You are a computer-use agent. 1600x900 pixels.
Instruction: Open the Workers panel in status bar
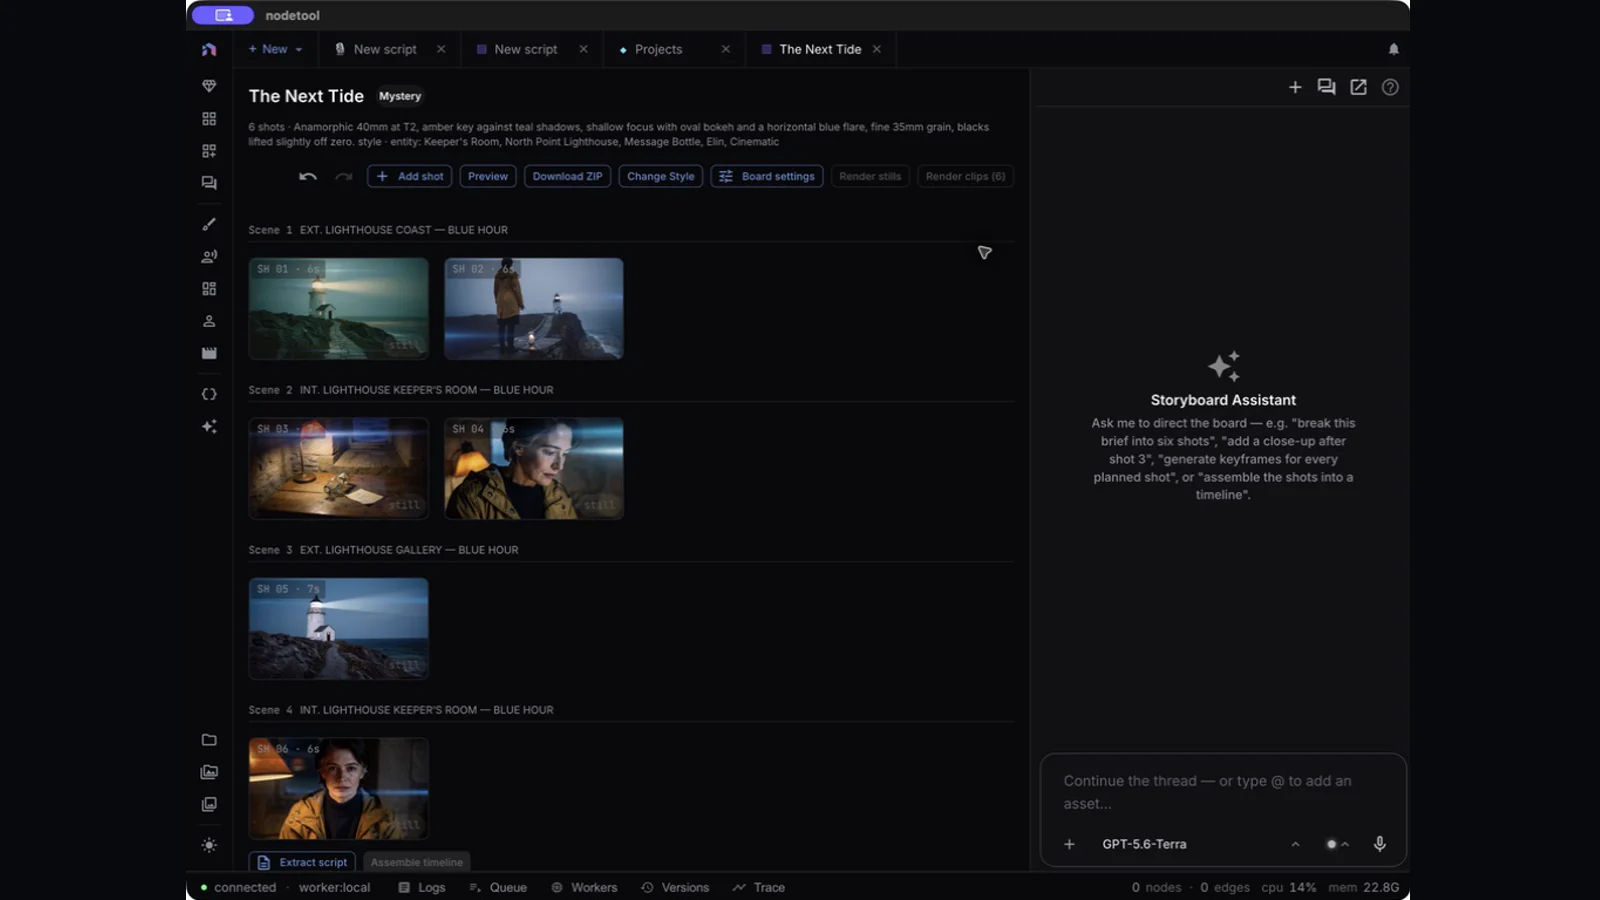pos(584,887)
